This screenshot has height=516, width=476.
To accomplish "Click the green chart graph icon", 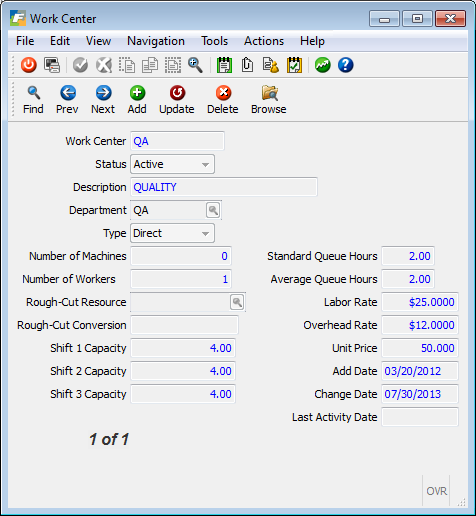I will (322, 65).
